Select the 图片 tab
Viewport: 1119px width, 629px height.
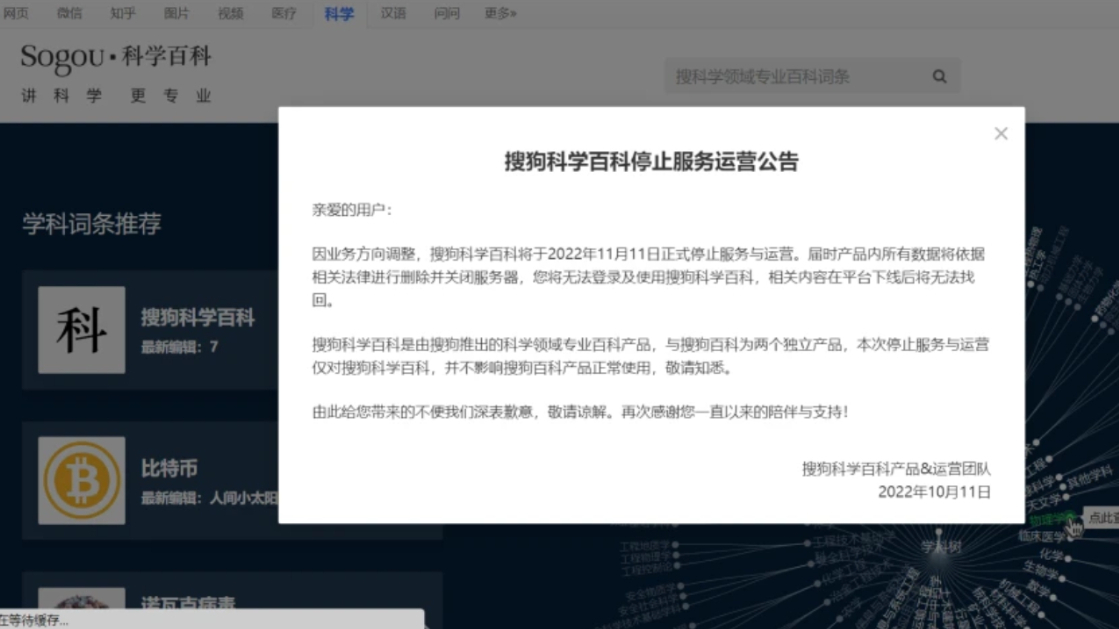coord(176,13)
